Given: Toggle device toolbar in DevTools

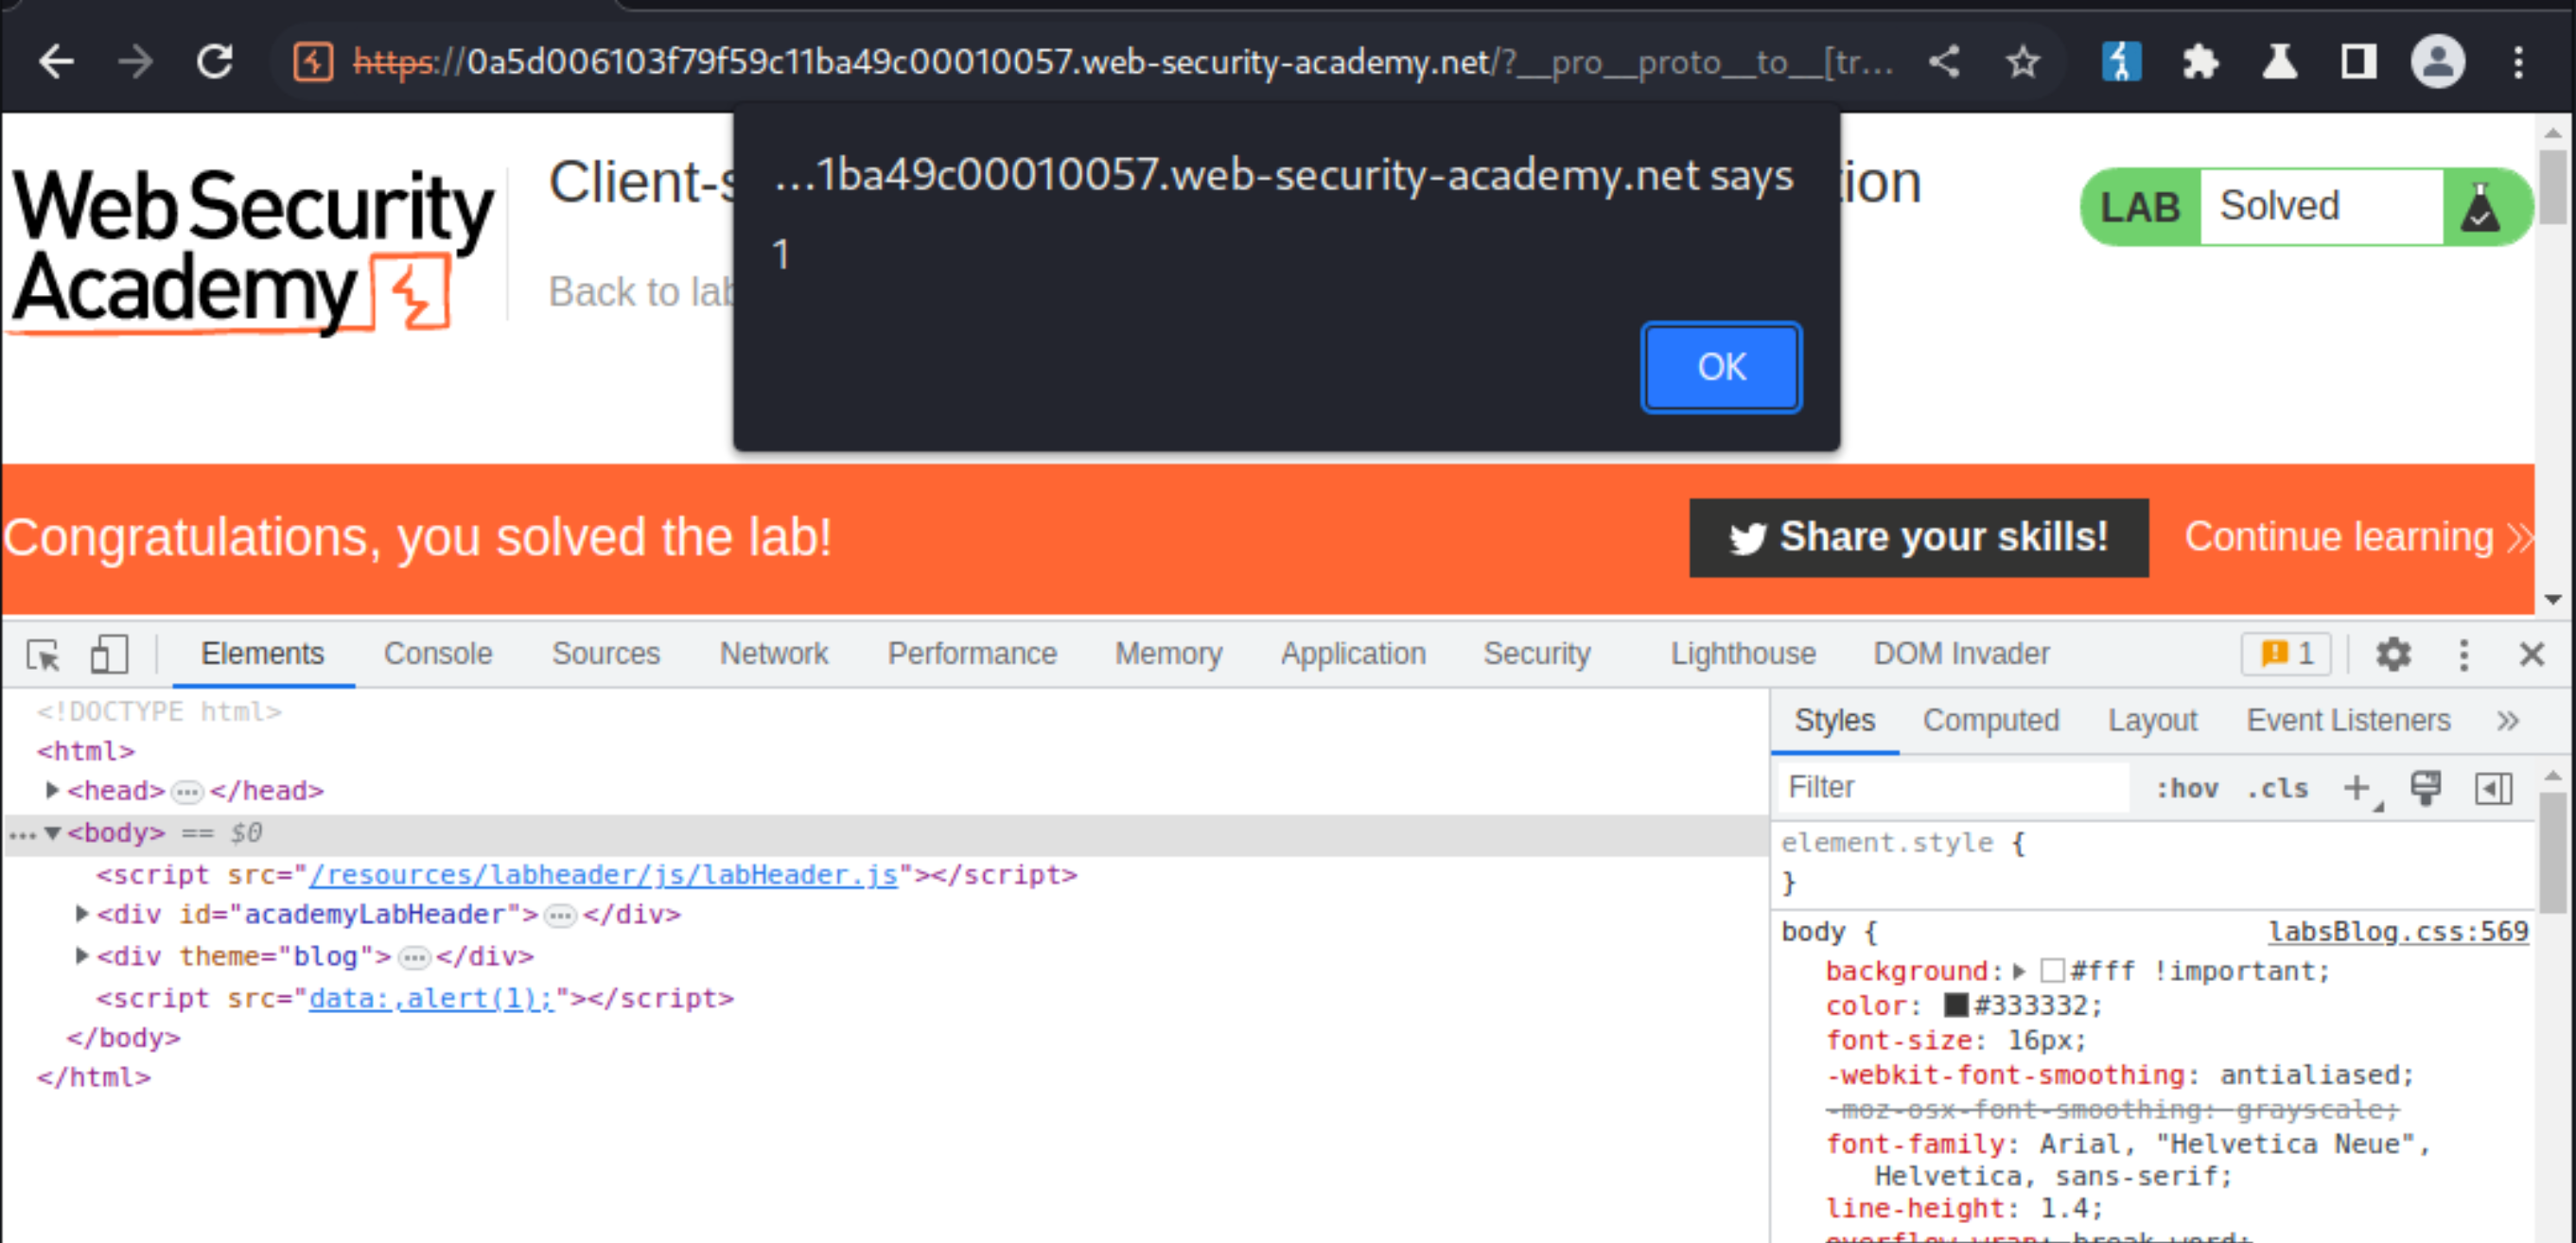Looking at the screenshot, I should tap(109, 655).
